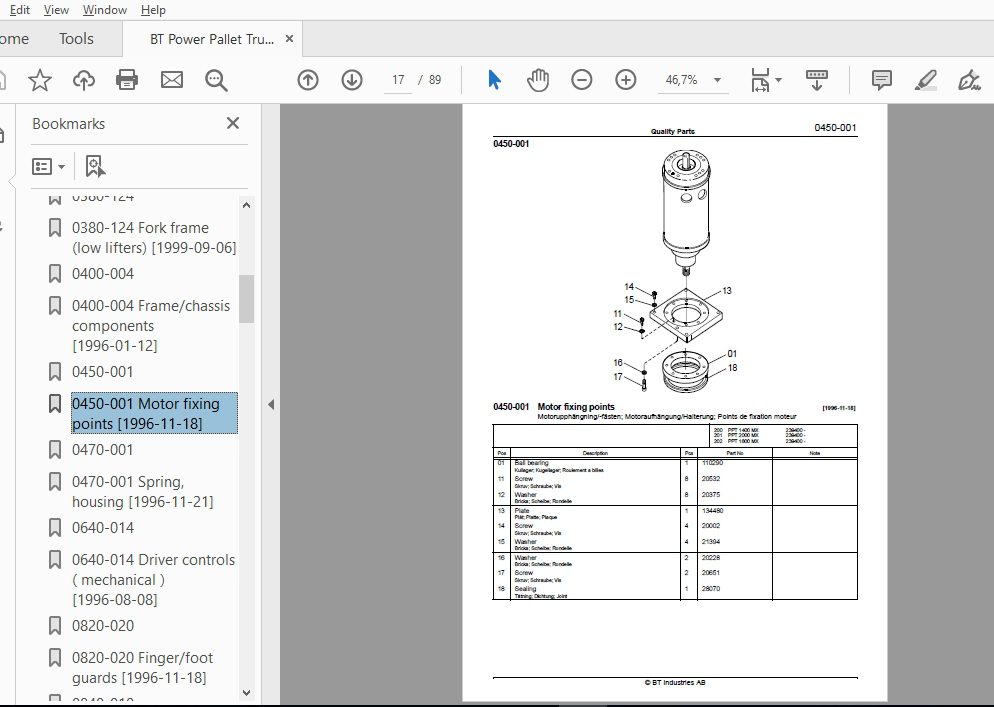Go to the next page arrow
The width and height of the screenshot is (994, 707).
tap(352, 80)
